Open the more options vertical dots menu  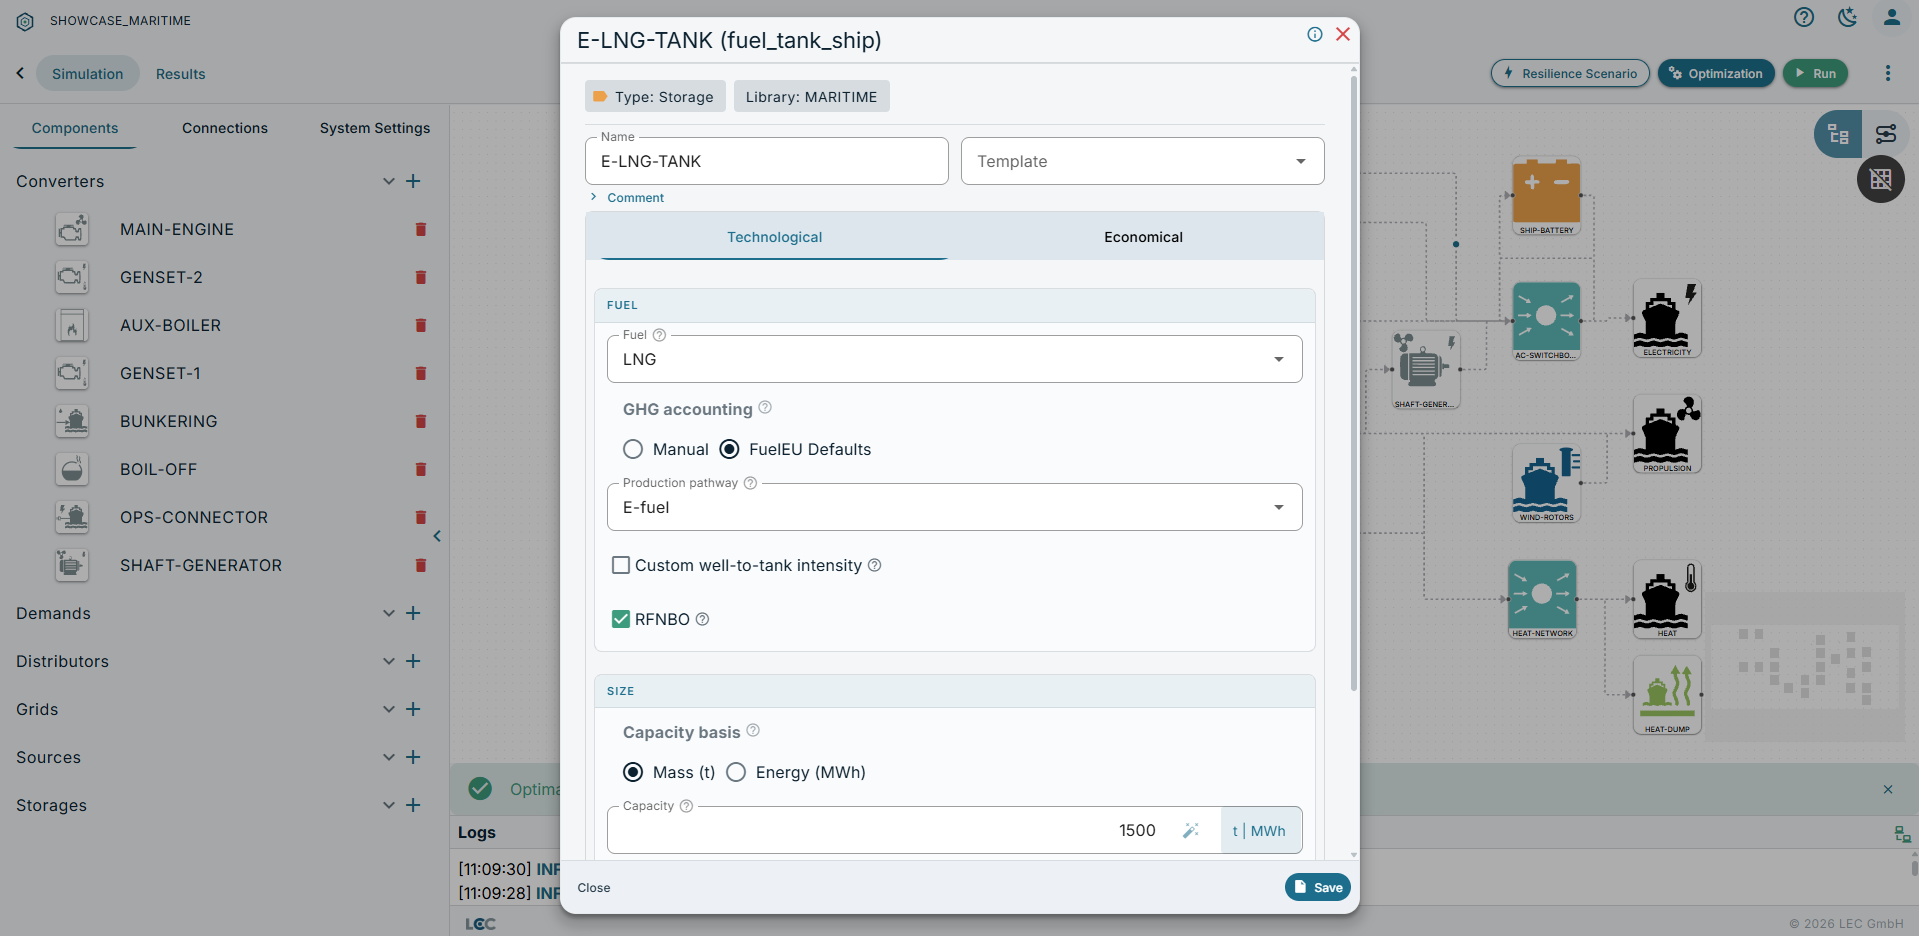click(x=1888, y=73)
